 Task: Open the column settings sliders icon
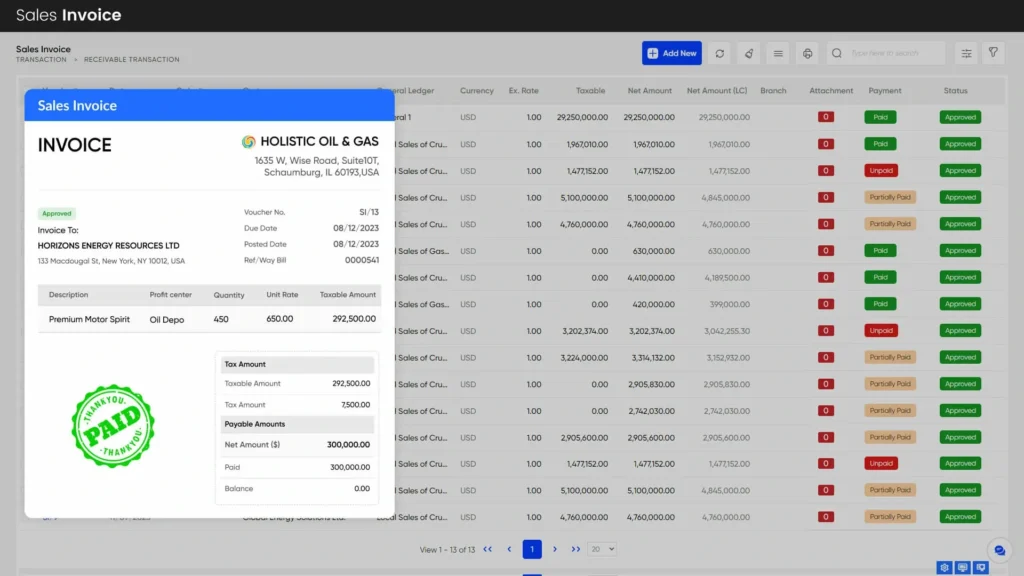click(966, 53)
